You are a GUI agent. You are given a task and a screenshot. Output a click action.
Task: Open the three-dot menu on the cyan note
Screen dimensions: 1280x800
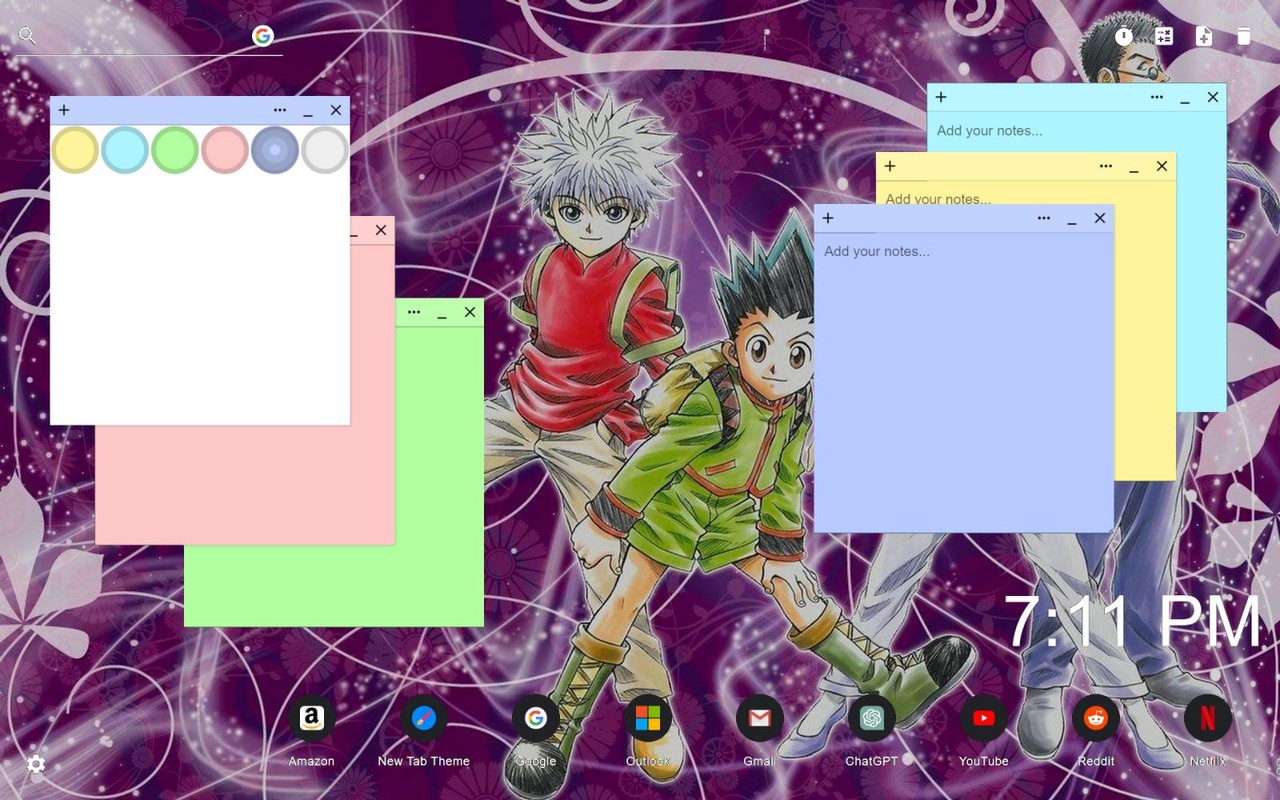(1157, 97)
